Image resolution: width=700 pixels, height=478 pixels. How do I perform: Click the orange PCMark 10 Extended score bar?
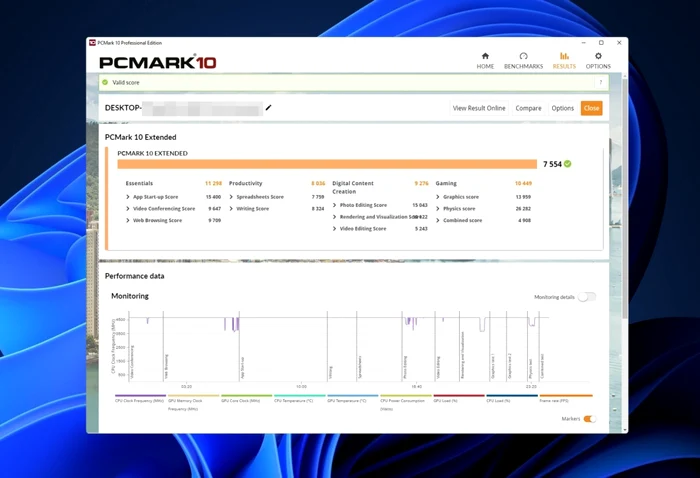327,164
